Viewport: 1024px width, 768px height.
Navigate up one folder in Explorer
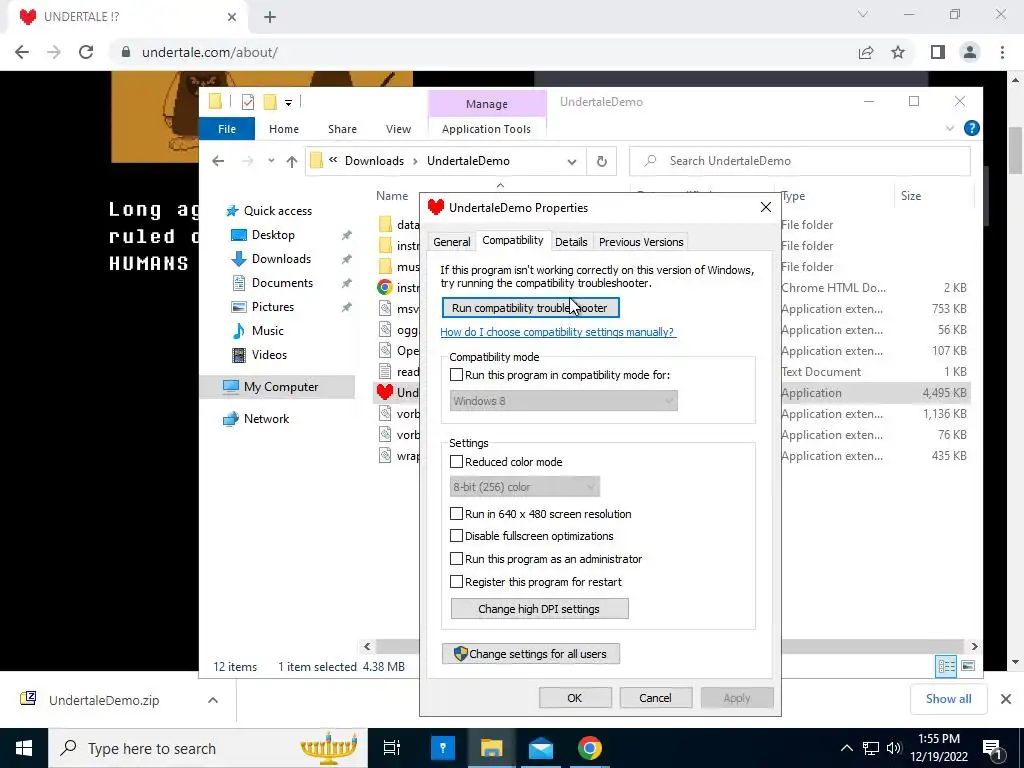pos(291,161)
